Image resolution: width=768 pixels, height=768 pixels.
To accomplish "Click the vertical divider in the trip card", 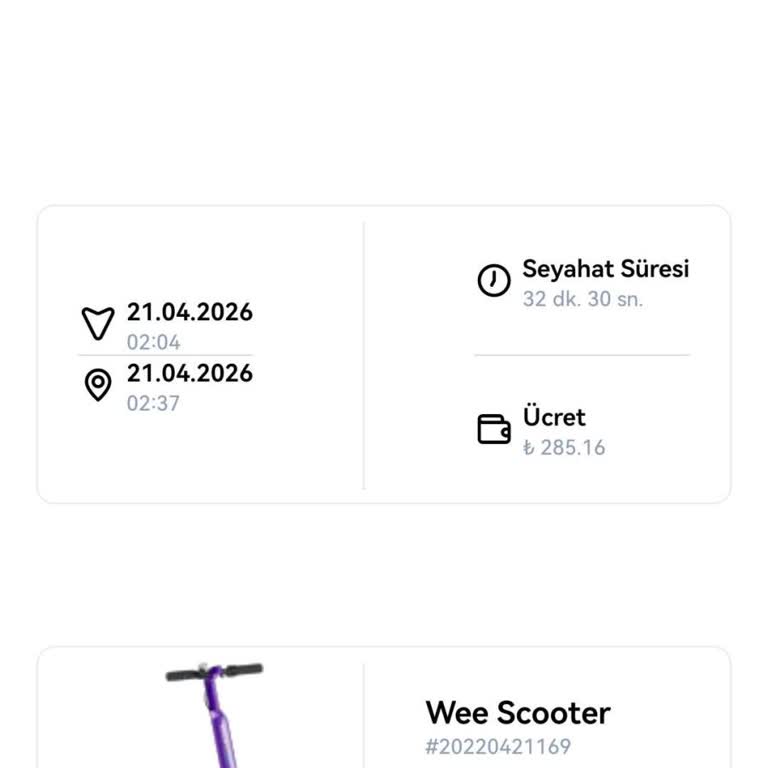I will tap(364, 355).
